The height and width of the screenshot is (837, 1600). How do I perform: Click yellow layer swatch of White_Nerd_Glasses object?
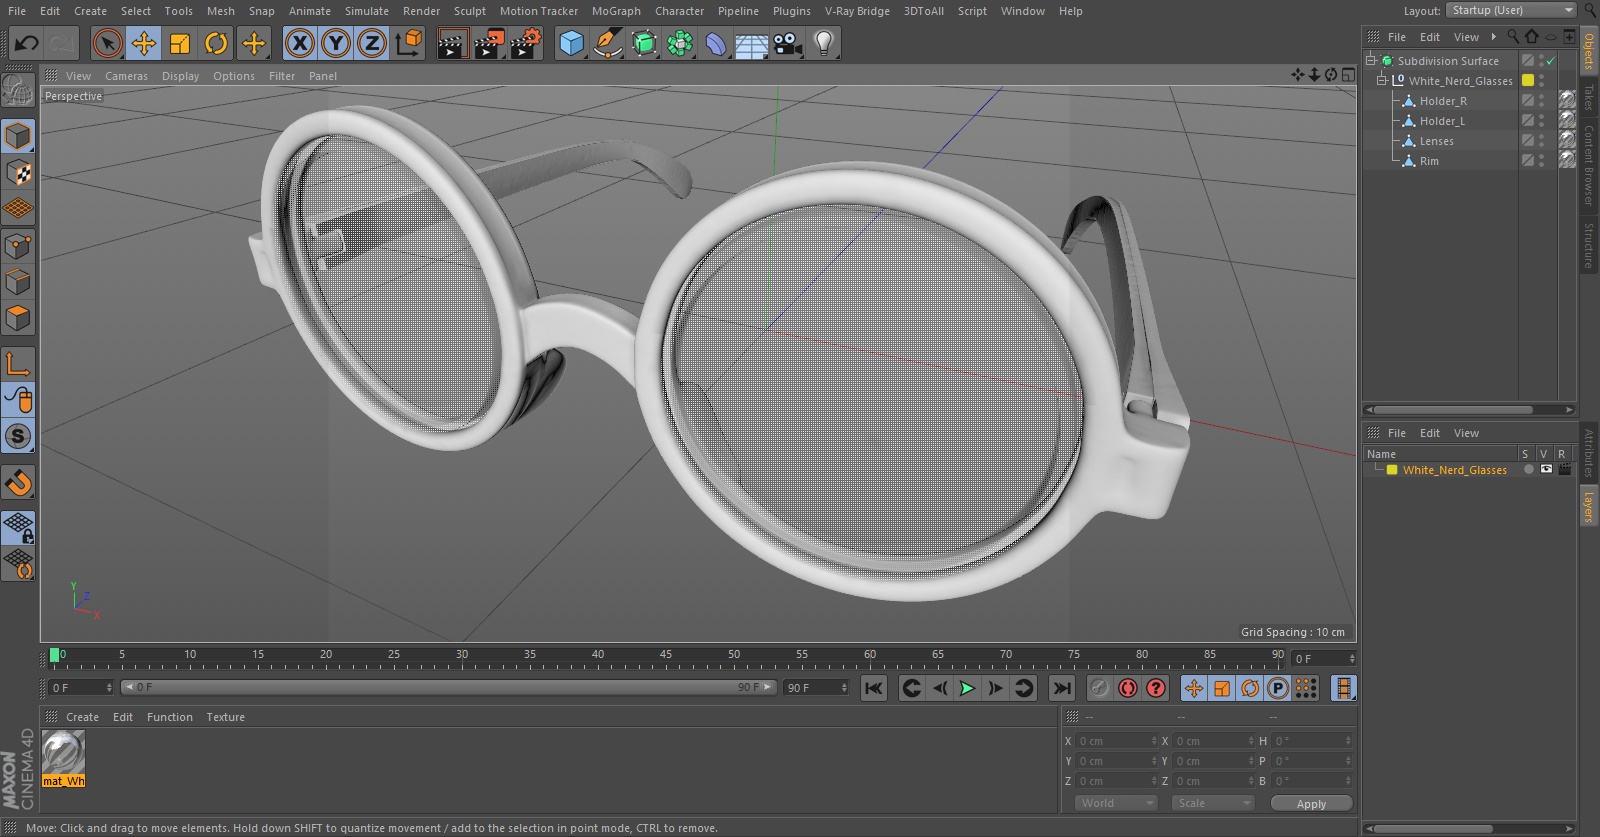tap(1528, 80)
